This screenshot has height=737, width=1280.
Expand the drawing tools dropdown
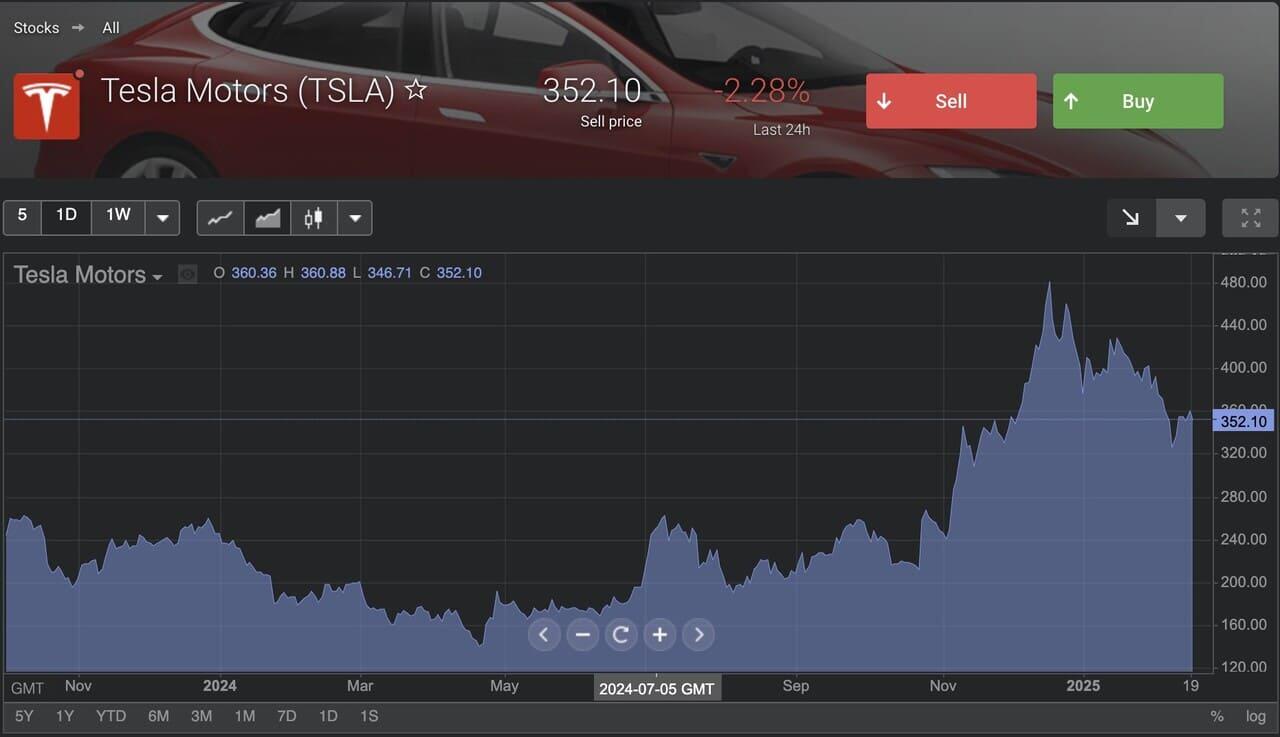[x=1181, y=217]
